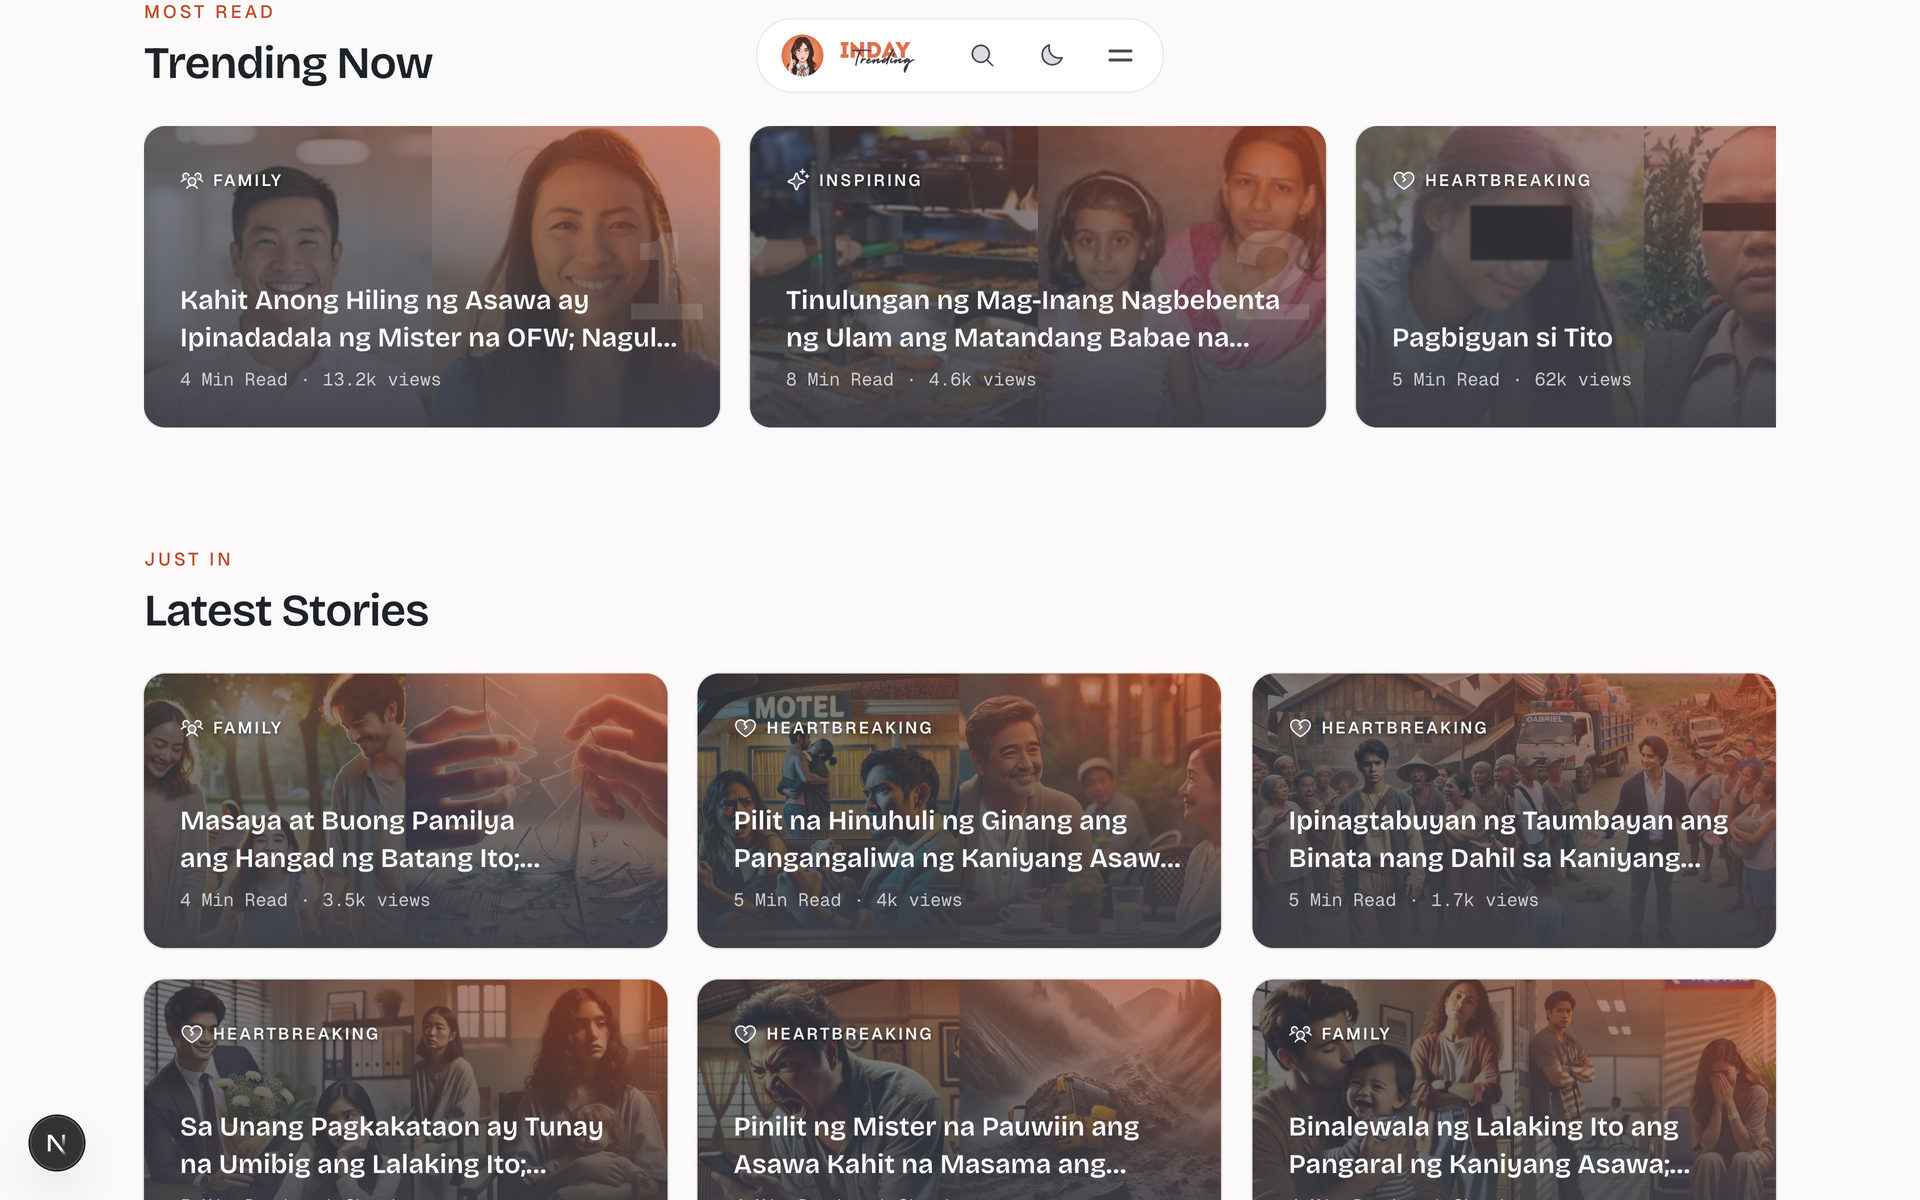This screenshot has height=1200, width=1920.
Task: Open the search icon in navbar
Action: [x=982, y=56]
